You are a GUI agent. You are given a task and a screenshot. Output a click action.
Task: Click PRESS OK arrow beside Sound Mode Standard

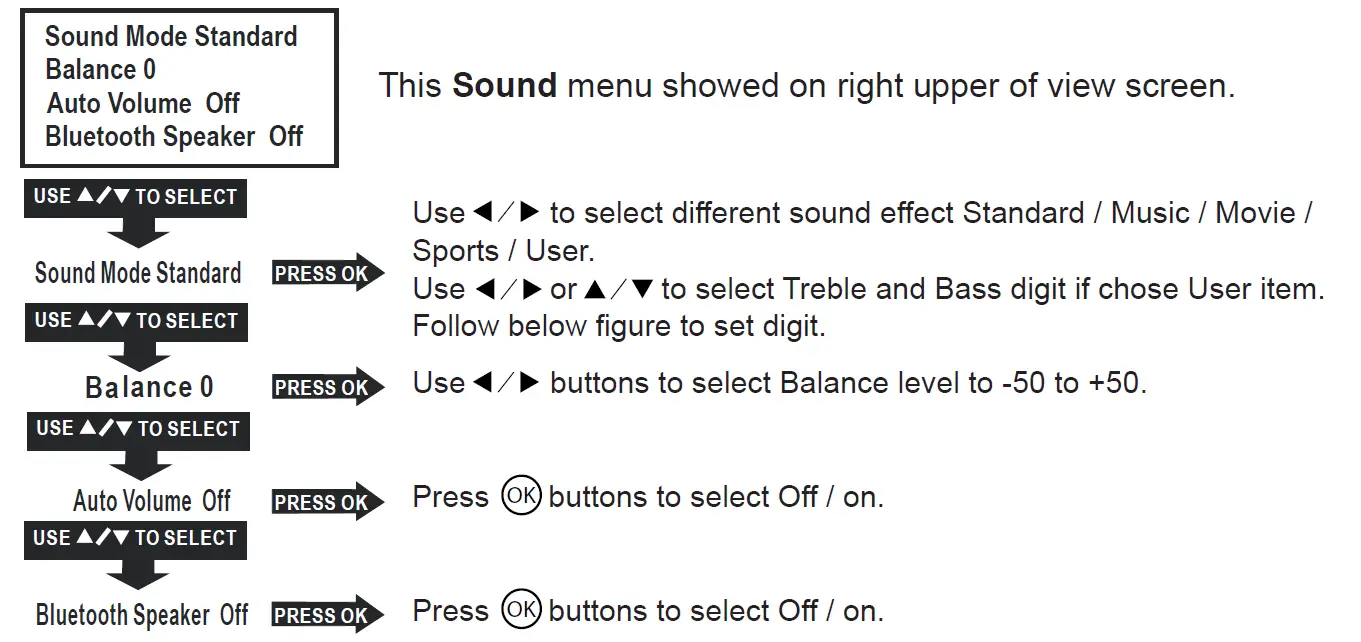(325, 273)
